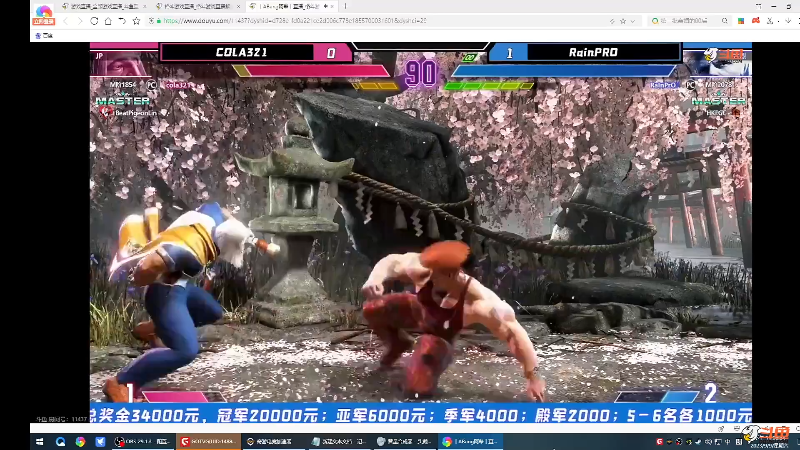Open a new browser tab
Viewport: 800px width, 450px height.
[x=345, y=6]
